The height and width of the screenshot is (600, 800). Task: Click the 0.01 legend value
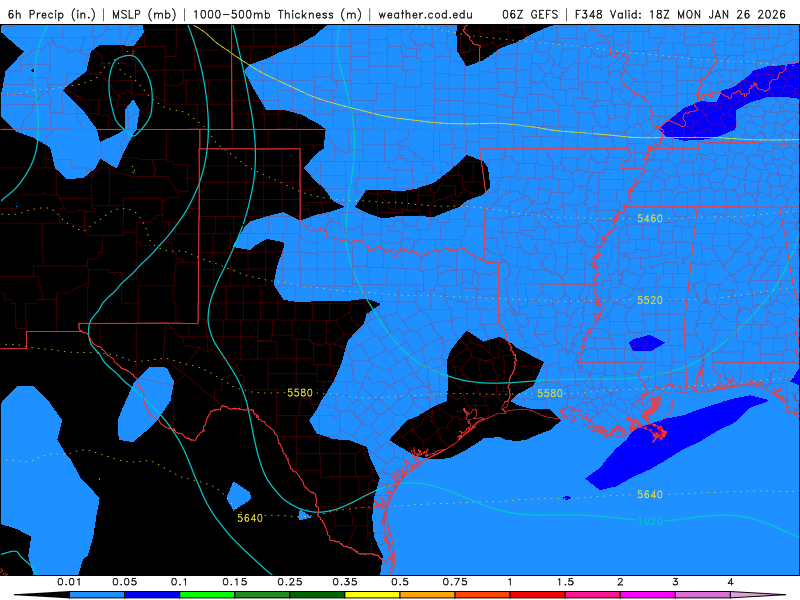click(69, 582)
